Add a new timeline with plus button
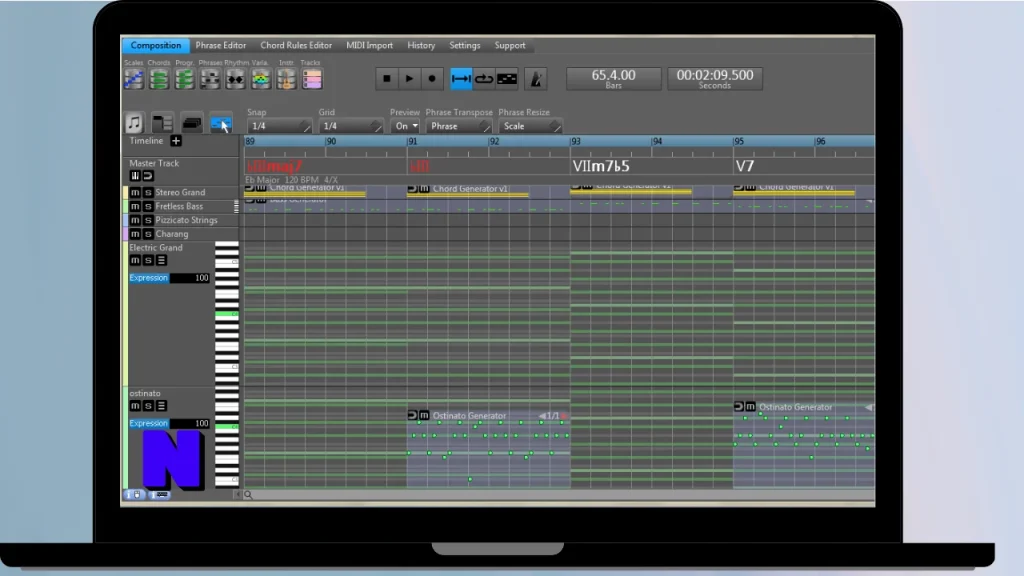The image size is (1024, 576). [176, 141]
